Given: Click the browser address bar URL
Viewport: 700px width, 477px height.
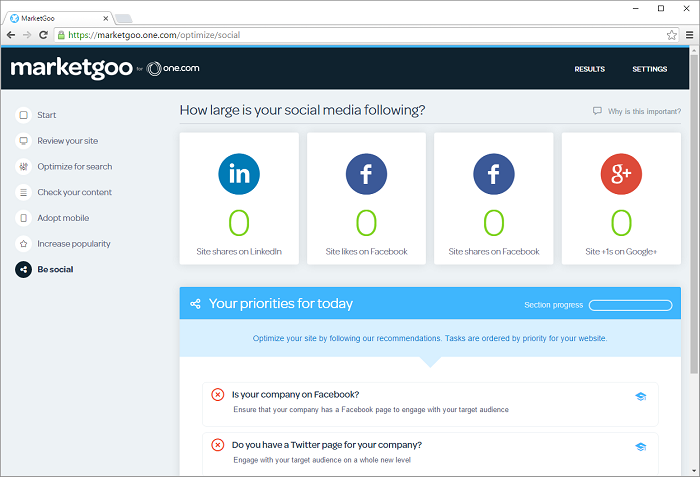Looking at the screenshot, I should [154, 35].
